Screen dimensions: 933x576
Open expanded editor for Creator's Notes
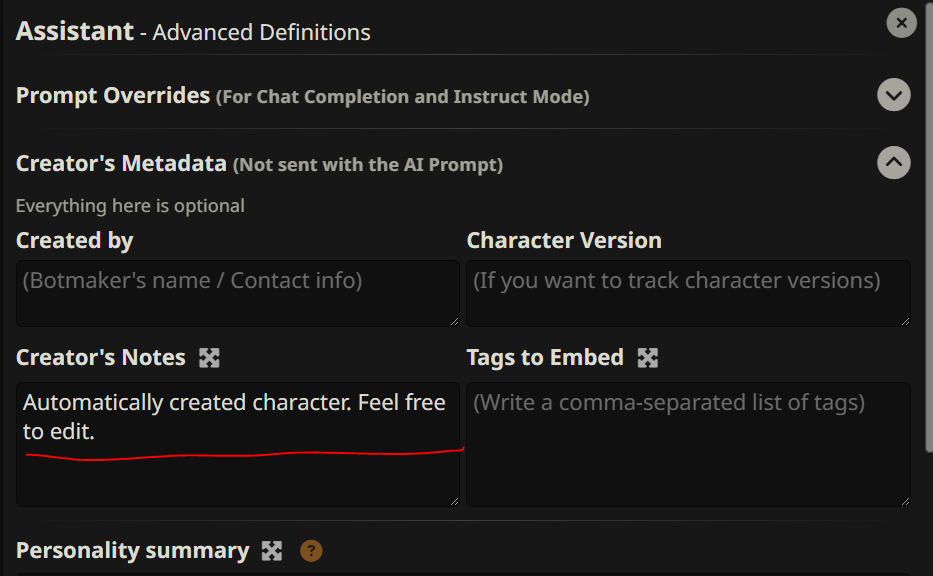[x=209, y=357]
